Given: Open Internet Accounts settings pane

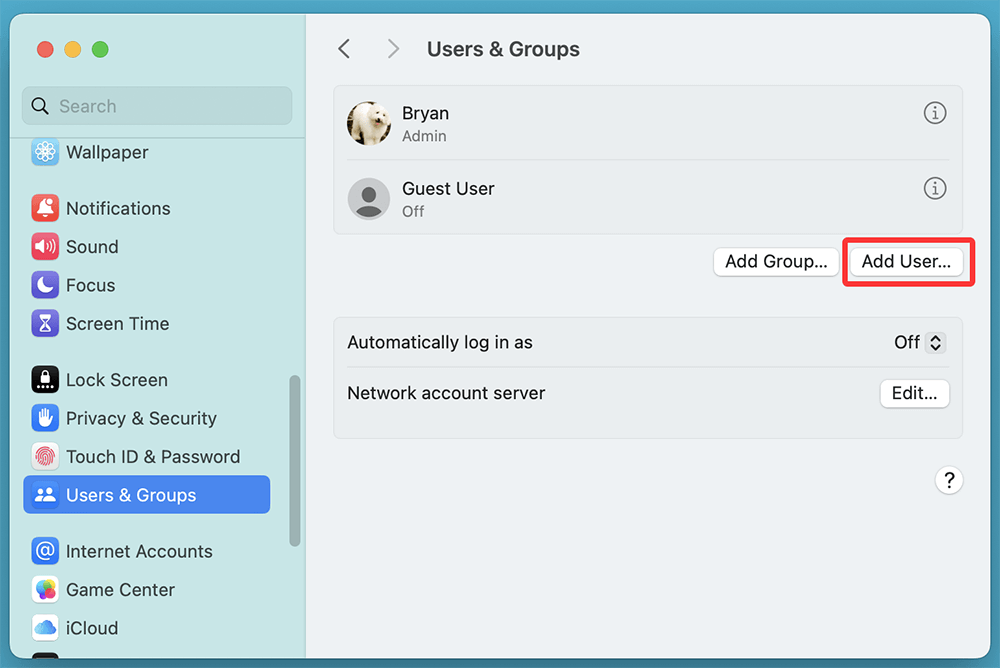Looking at the screenshot, I should coord(138,551).
